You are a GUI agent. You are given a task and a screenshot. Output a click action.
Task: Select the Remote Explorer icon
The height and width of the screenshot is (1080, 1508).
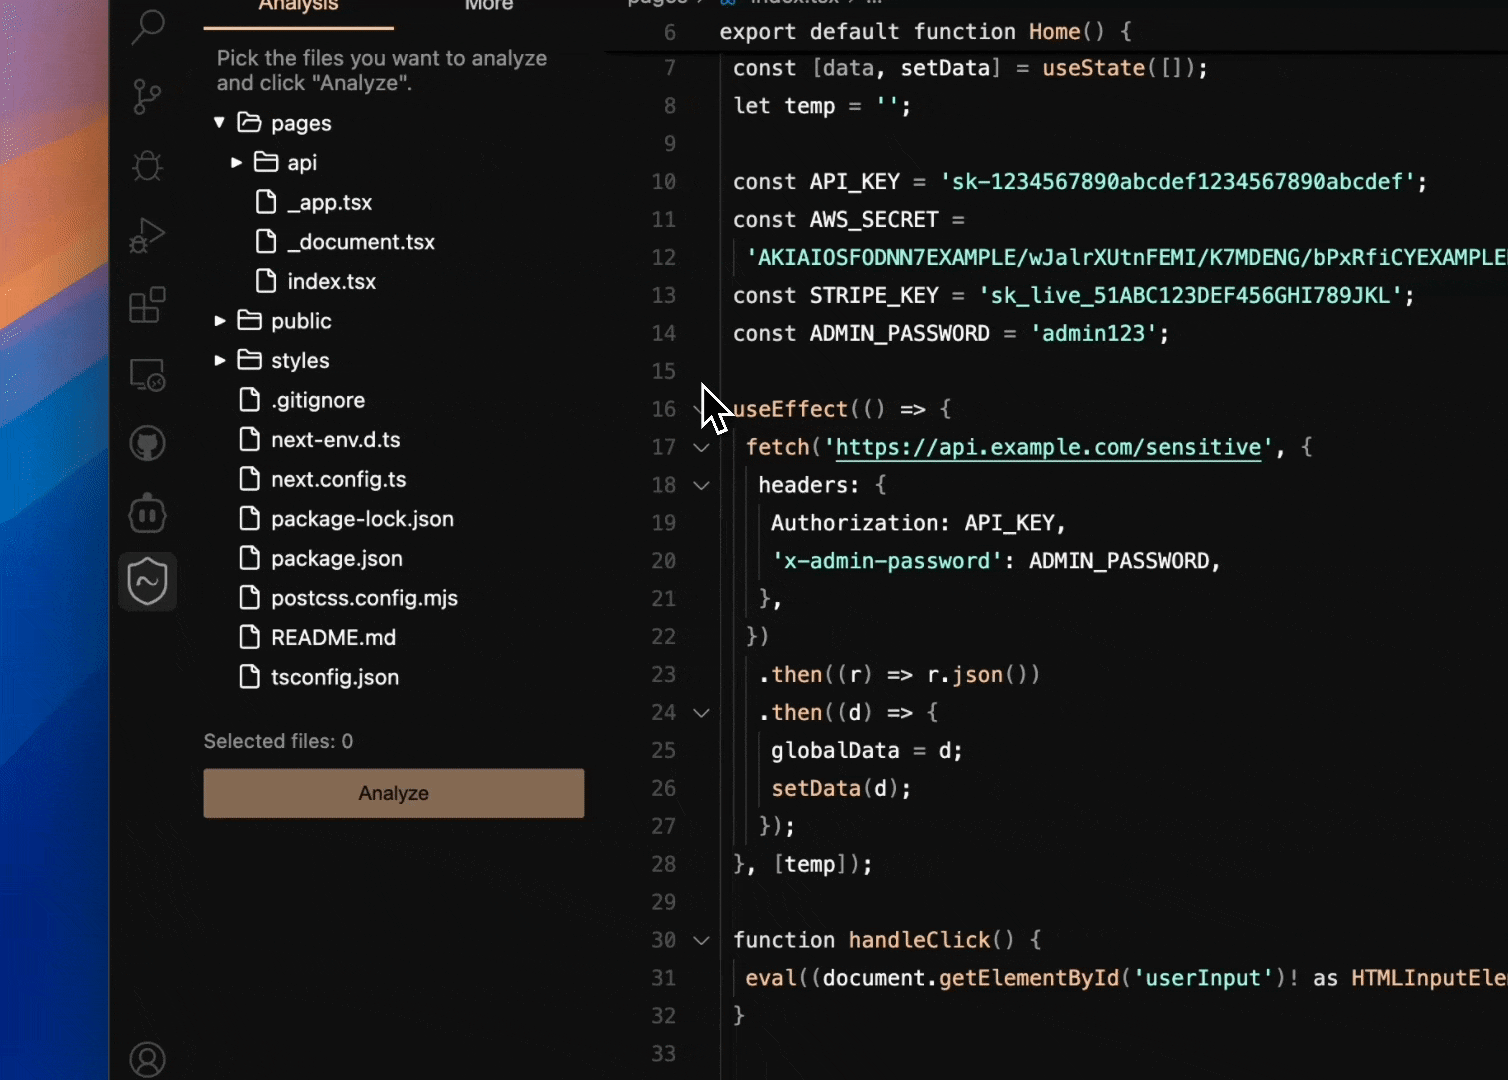[147, 374]
